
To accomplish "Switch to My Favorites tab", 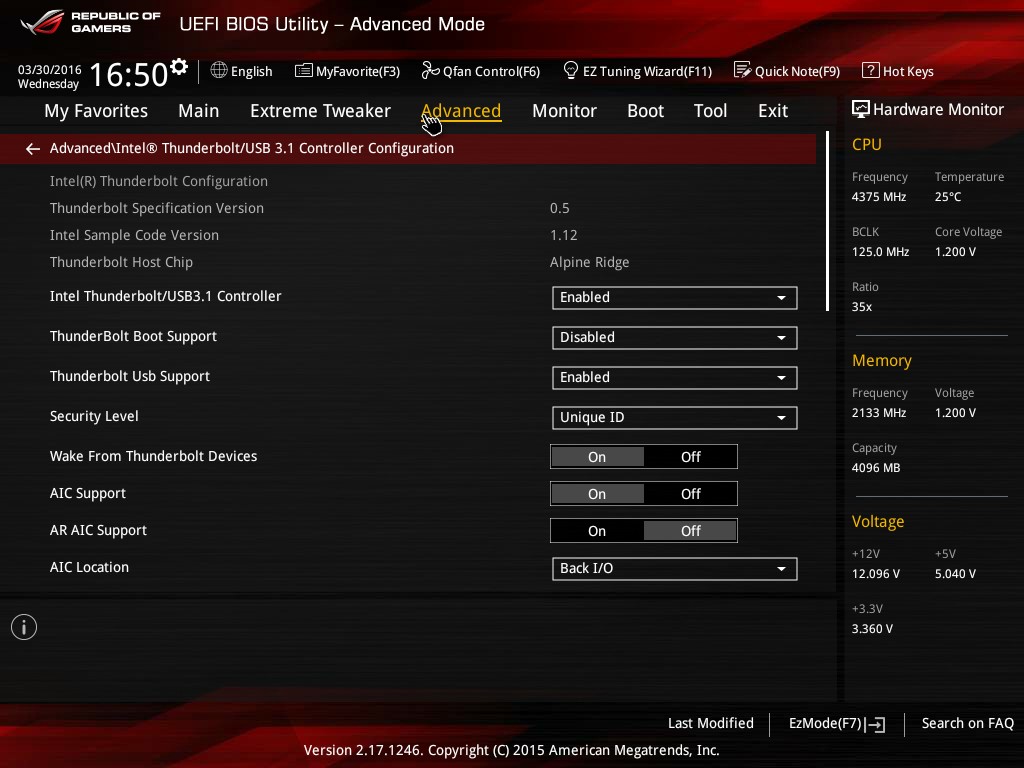I will [x=96, y=111].
